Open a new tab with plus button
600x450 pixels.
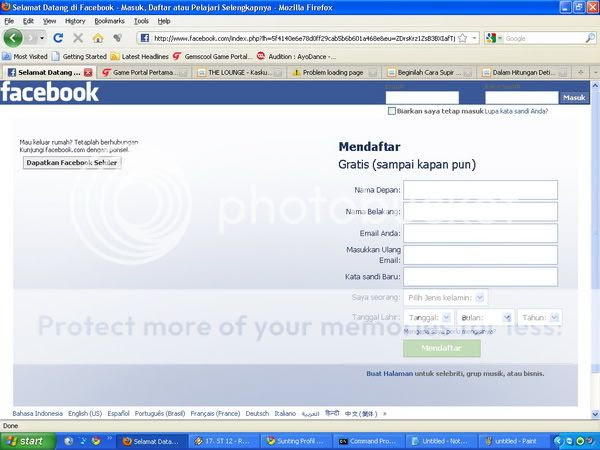pos(580,72)
